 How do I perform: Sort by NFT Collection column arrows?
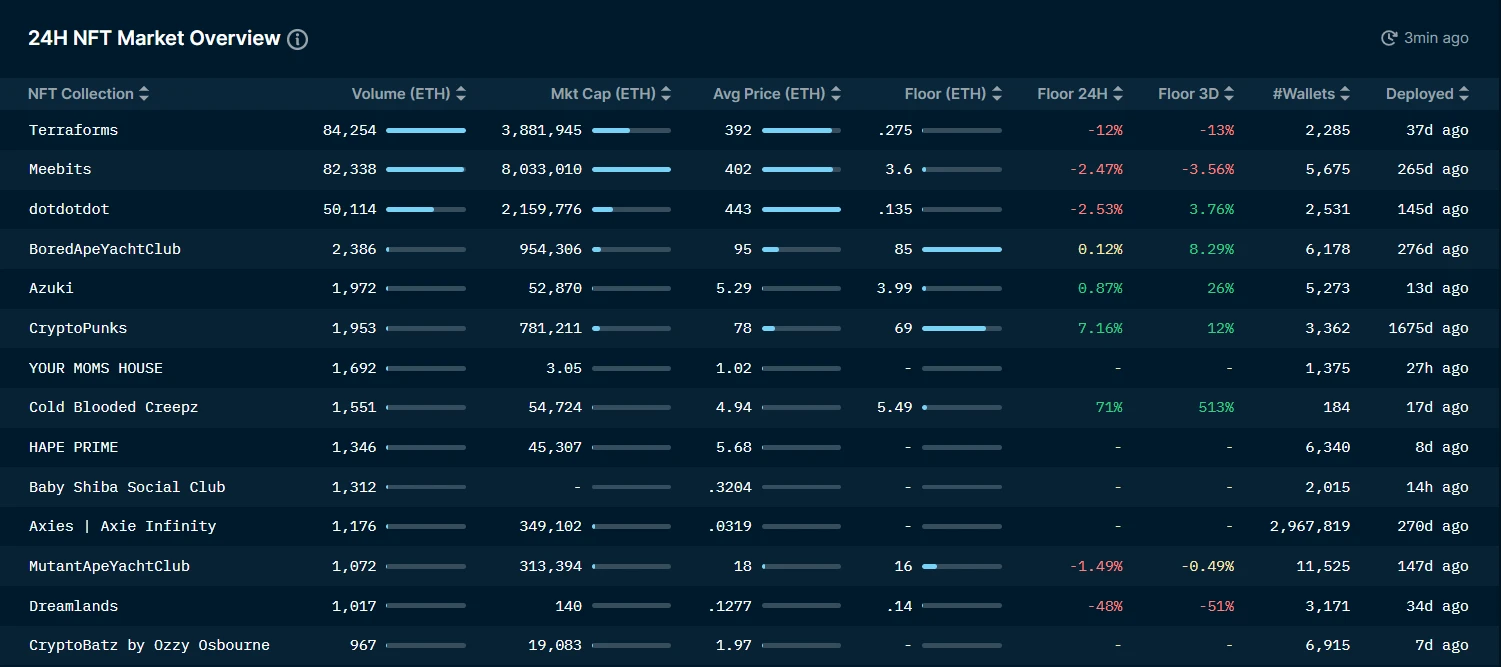(144, 94)
